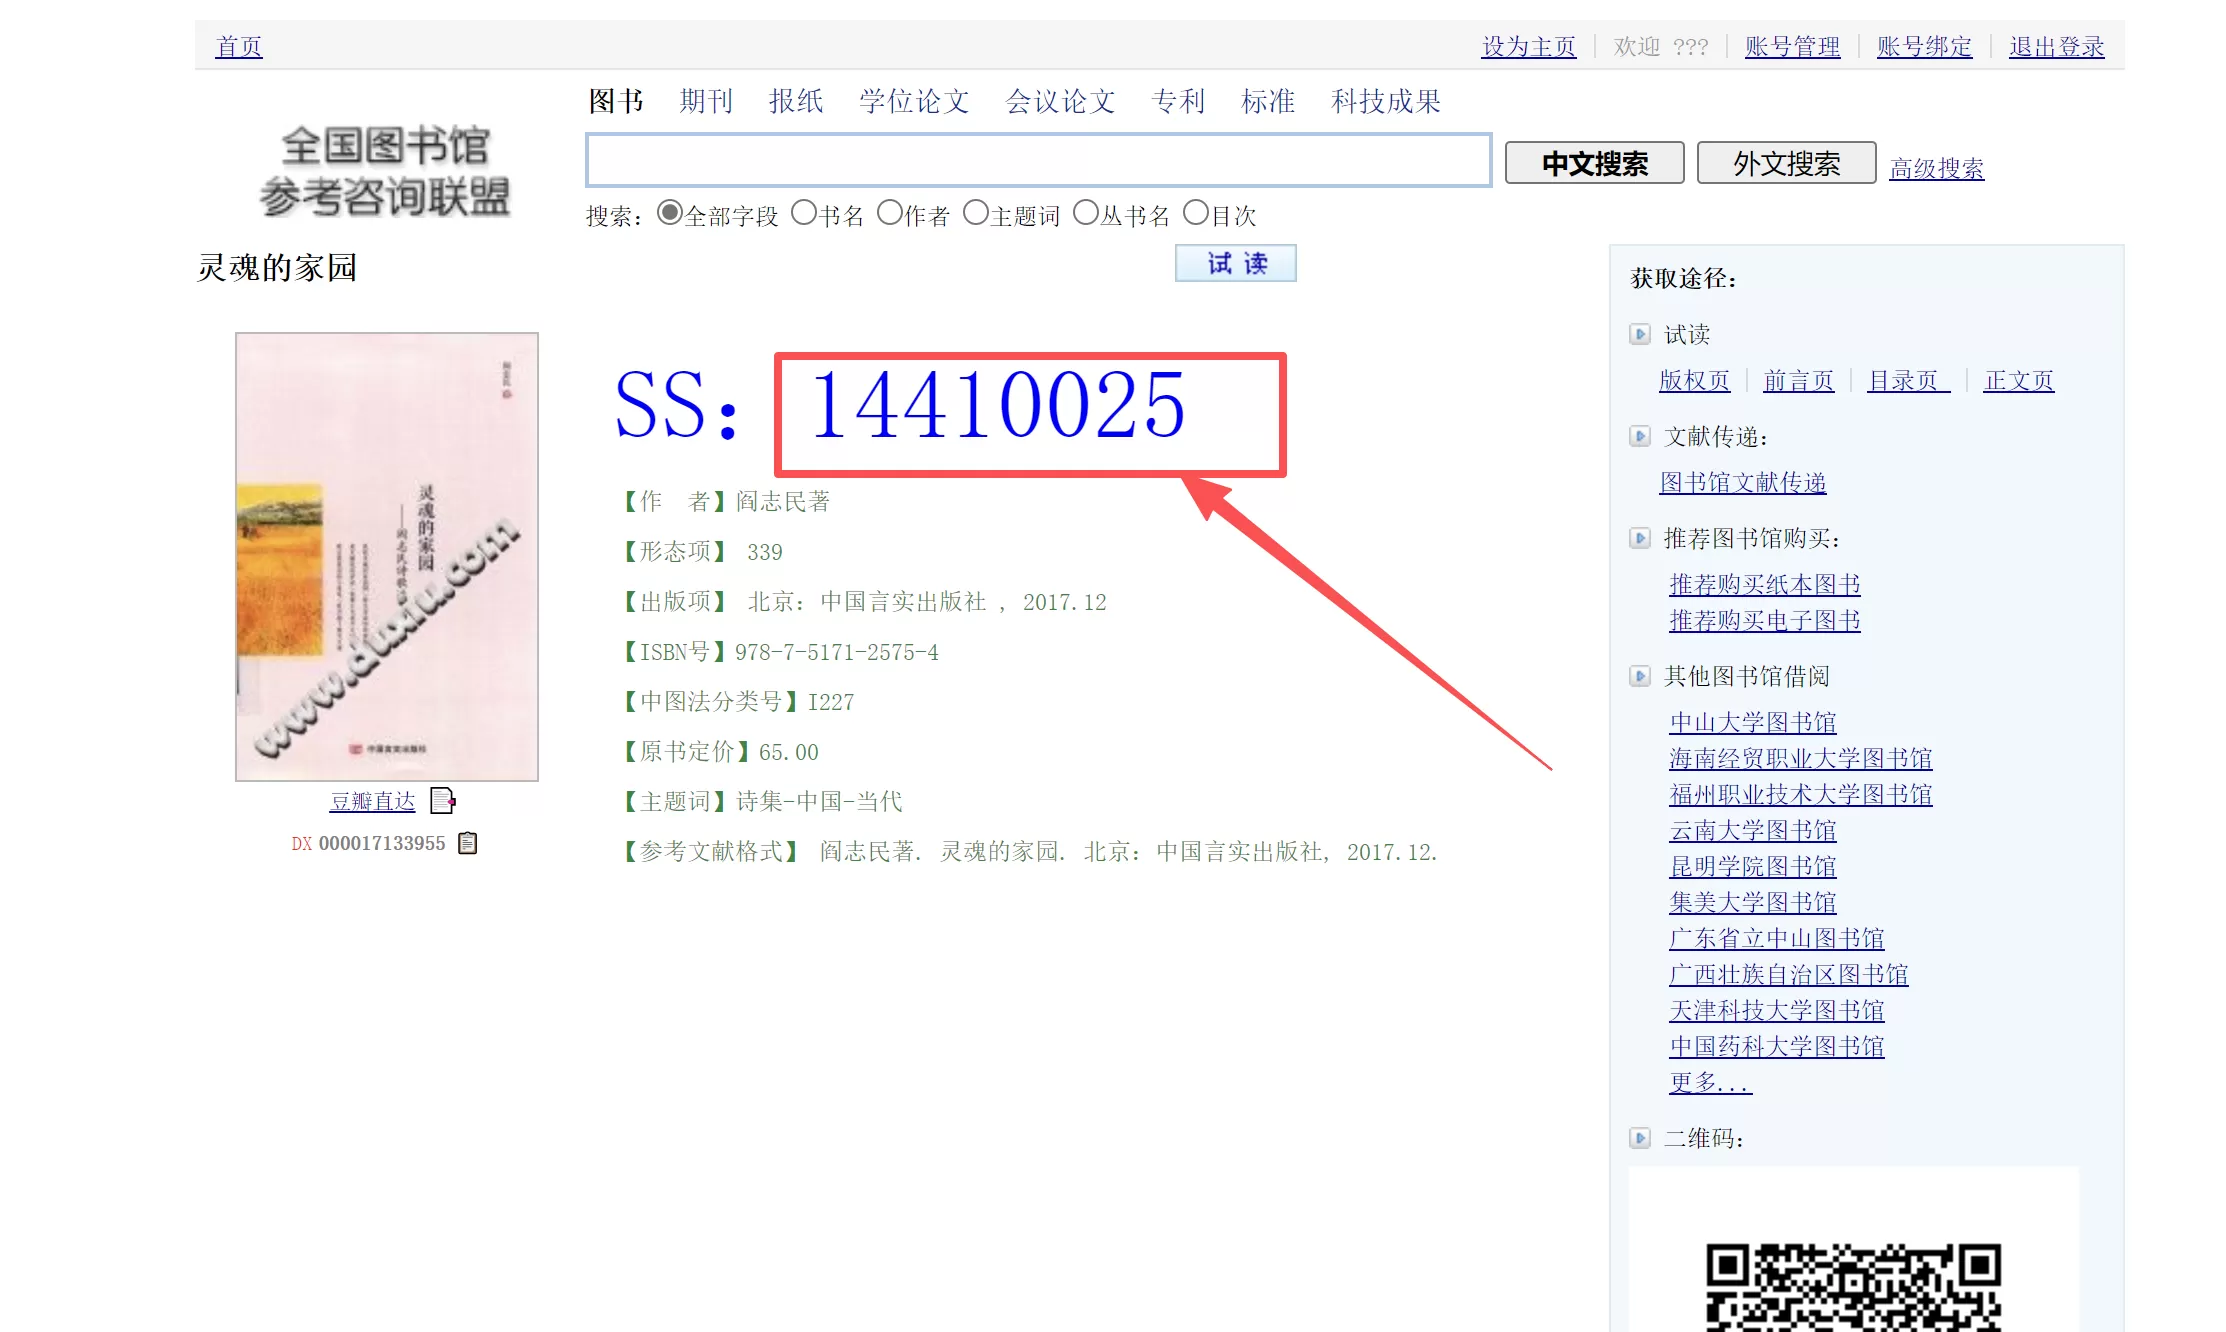Viewport: 2226px width, 1332px height.
Task: Click the arrow icon beside 推荐图书馆购买
Action: [1640, 538]
